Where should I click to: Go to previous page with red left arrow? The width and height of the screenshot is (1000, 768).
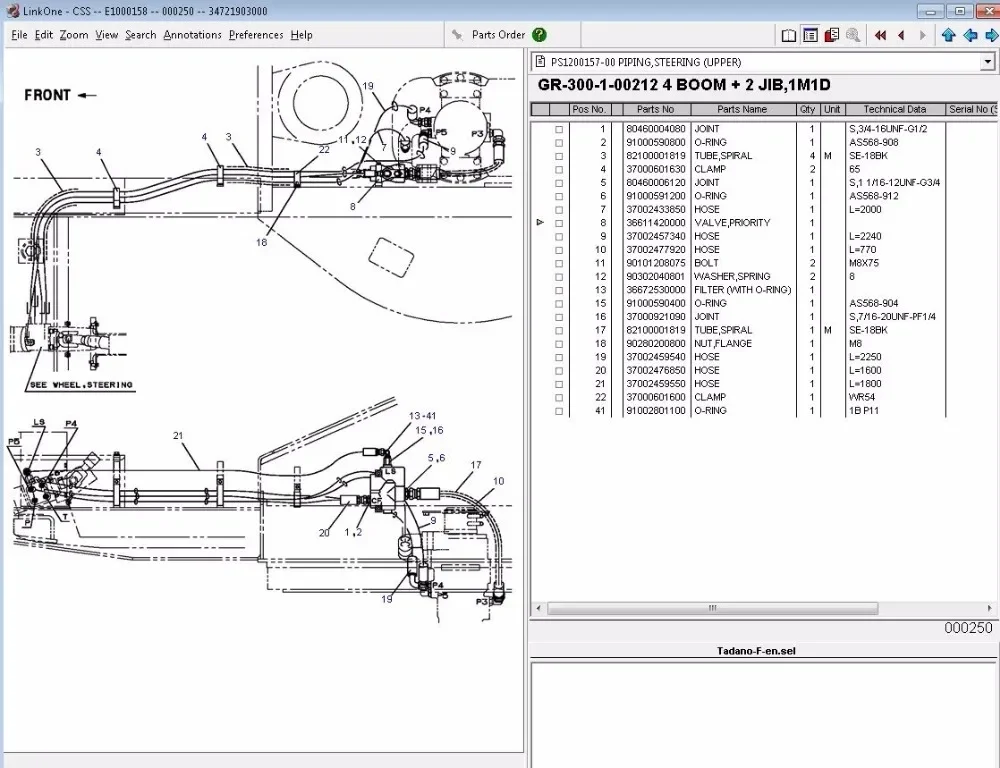click(x=901, y=35)
